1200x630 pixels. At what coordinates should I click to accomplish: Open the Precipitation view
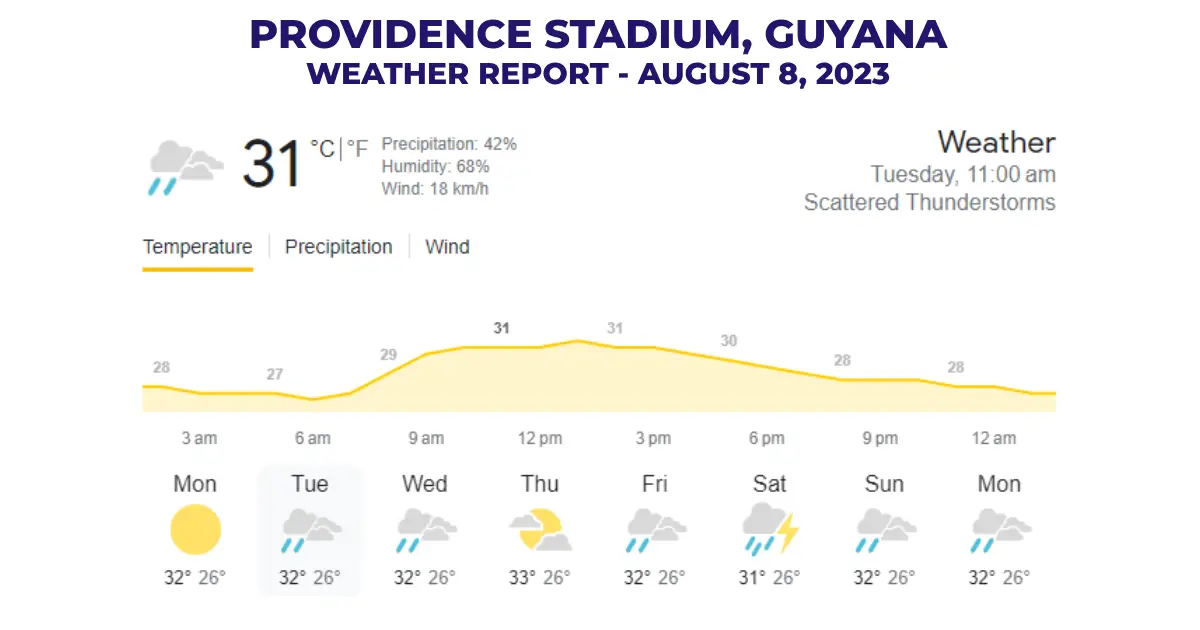coord(339,246)
